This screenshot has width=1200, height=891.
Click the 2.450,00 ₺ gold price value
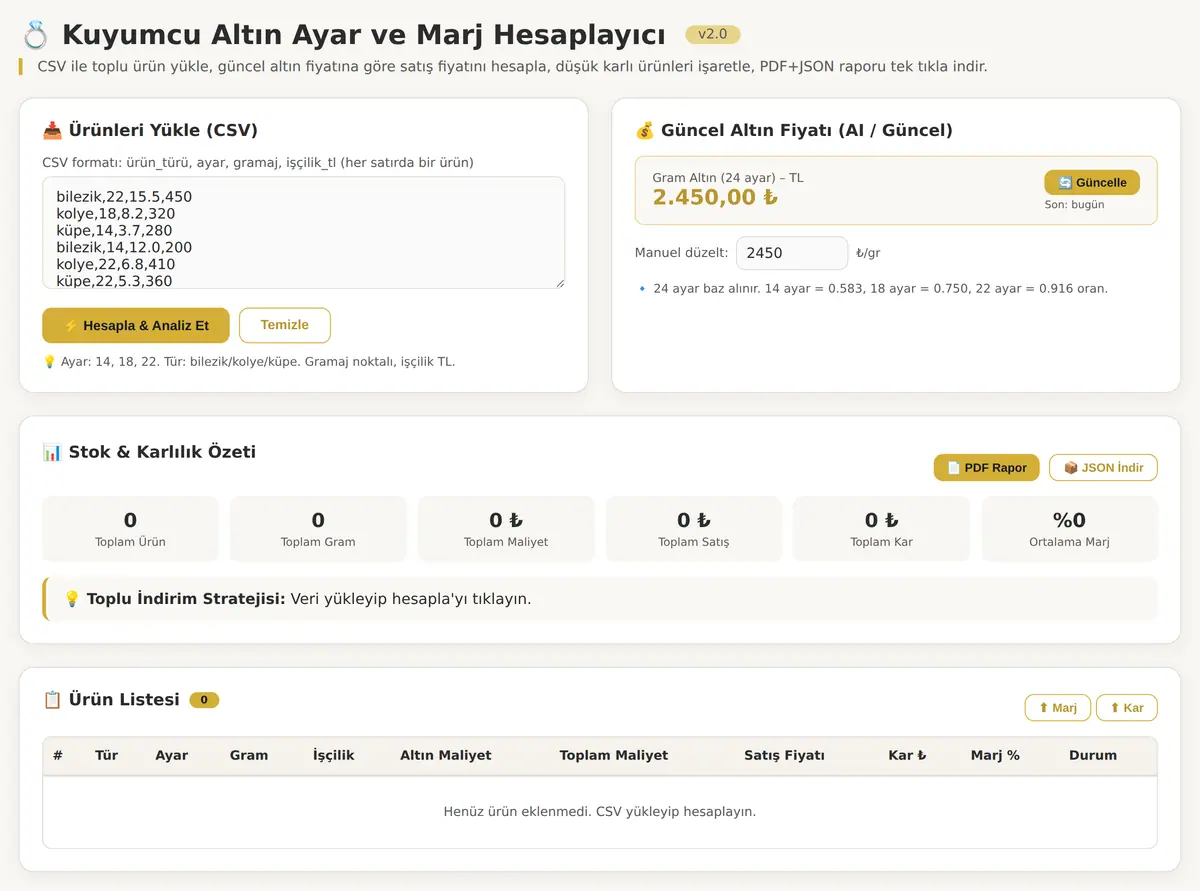[715, 197]
